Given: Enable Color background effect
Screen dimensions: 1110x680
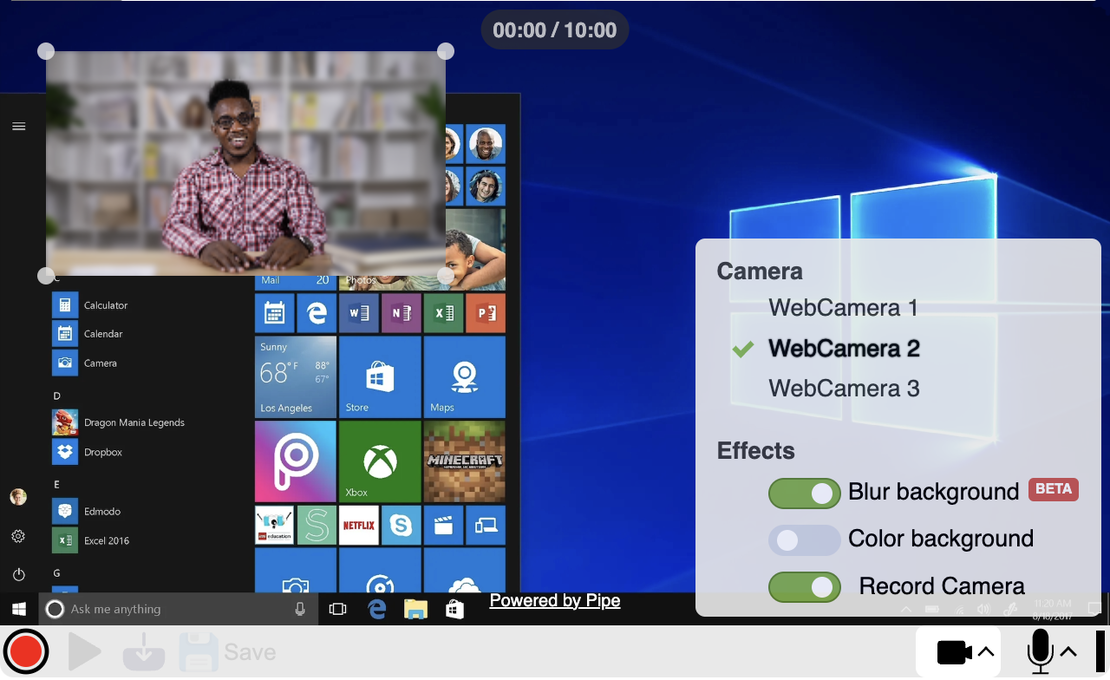Looking at the screenshot, I should (804, 540).
